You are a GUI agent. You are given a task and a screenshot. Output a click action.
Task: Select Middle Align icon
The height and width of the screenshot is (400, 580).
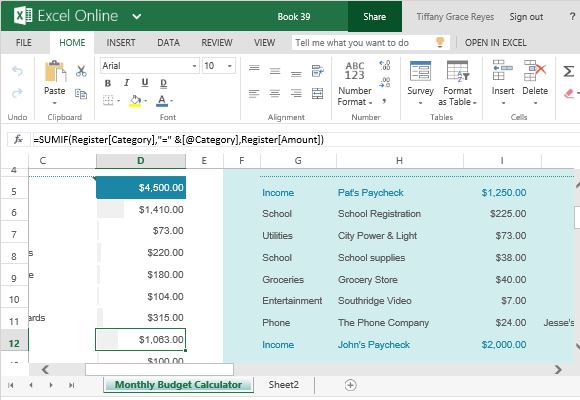[x=275, y=71]
